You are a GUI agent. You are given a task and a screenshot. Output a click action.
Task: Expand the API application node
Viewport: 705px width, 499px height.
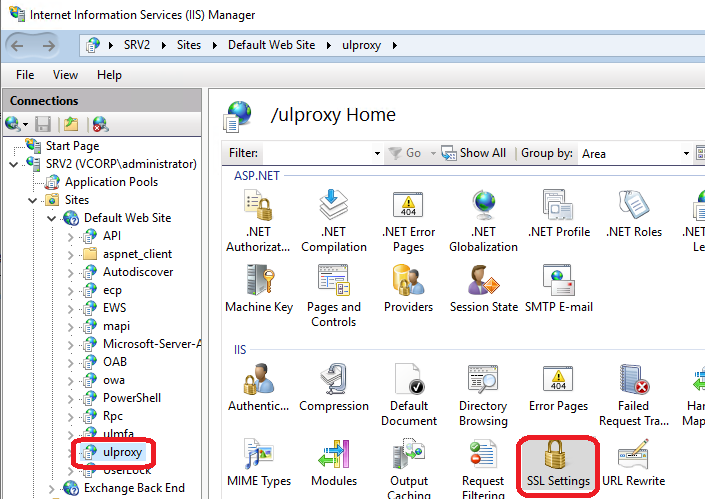[71, 236]
